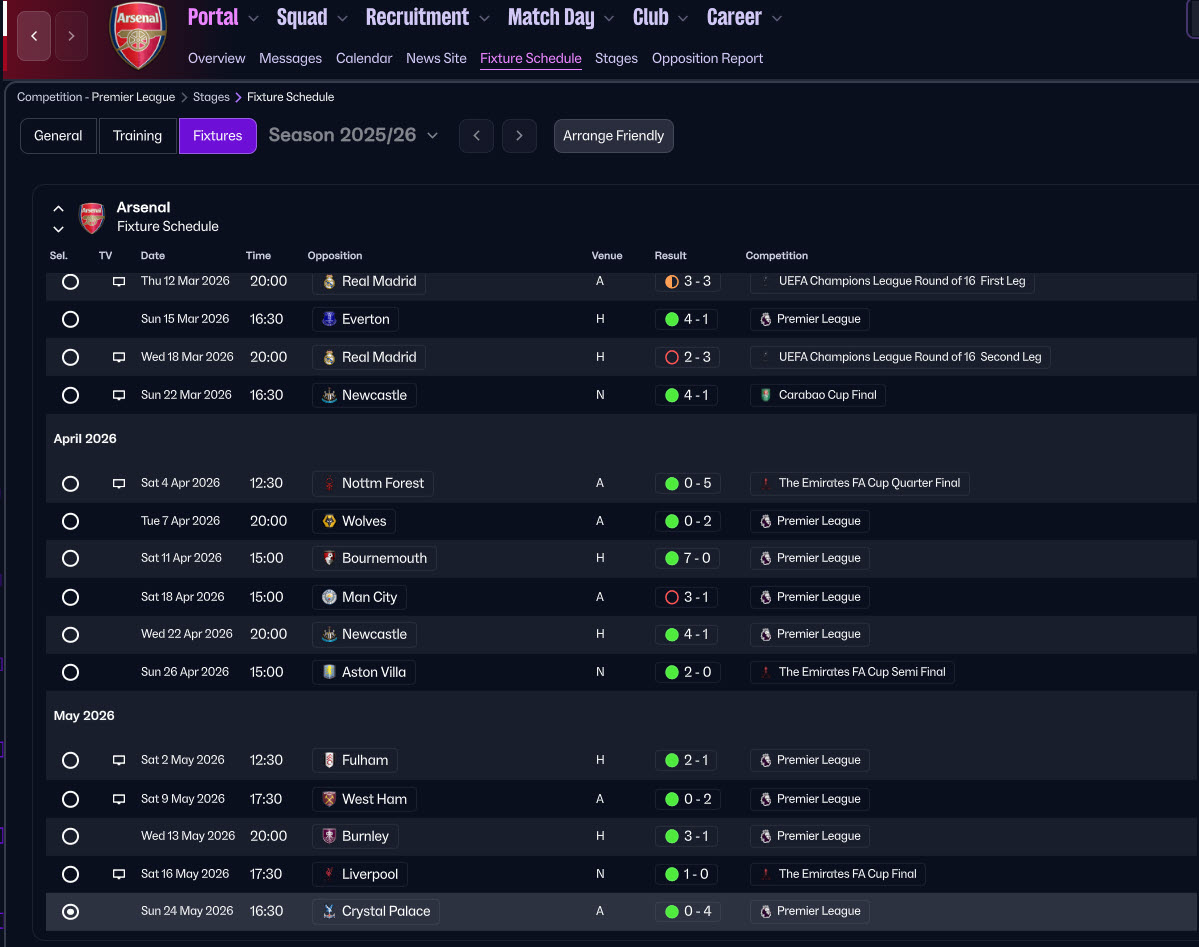1199x947 pixels.
Task: Click the forward navigation arrow
Action: (71, 36)
